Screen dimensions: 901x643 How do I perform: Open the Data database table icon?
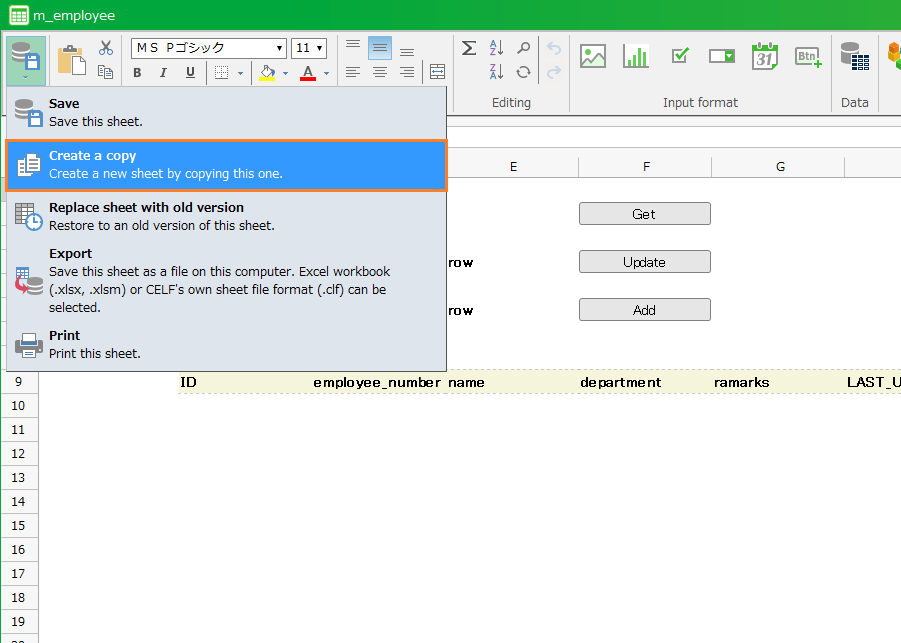[854, 57]
